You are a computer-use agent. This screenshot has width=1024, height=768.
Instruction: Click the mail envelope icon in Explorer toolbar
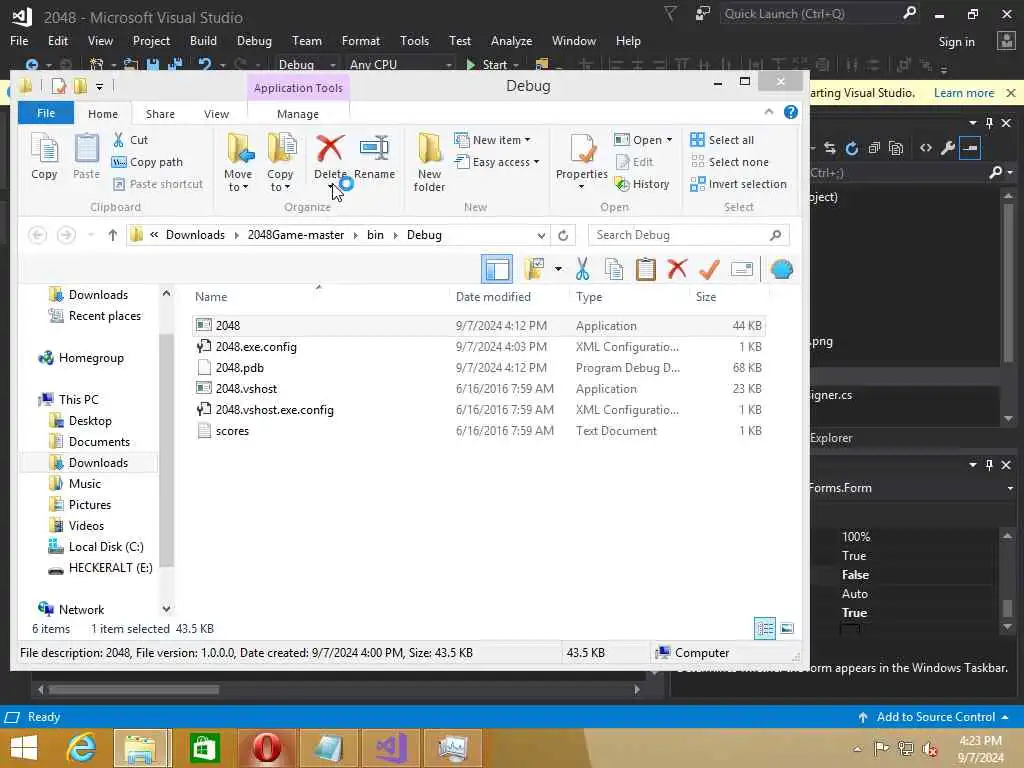tap(742, 269)
